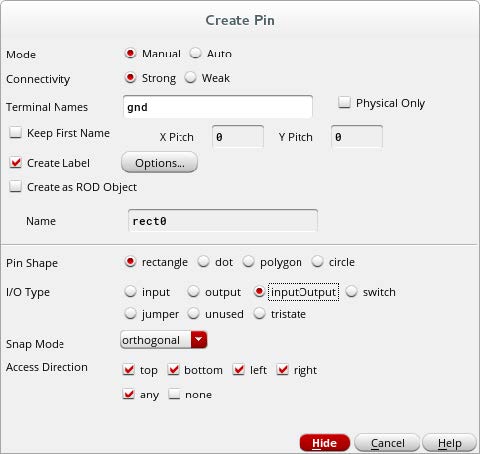Toggle right access direction

click(283, 370)
